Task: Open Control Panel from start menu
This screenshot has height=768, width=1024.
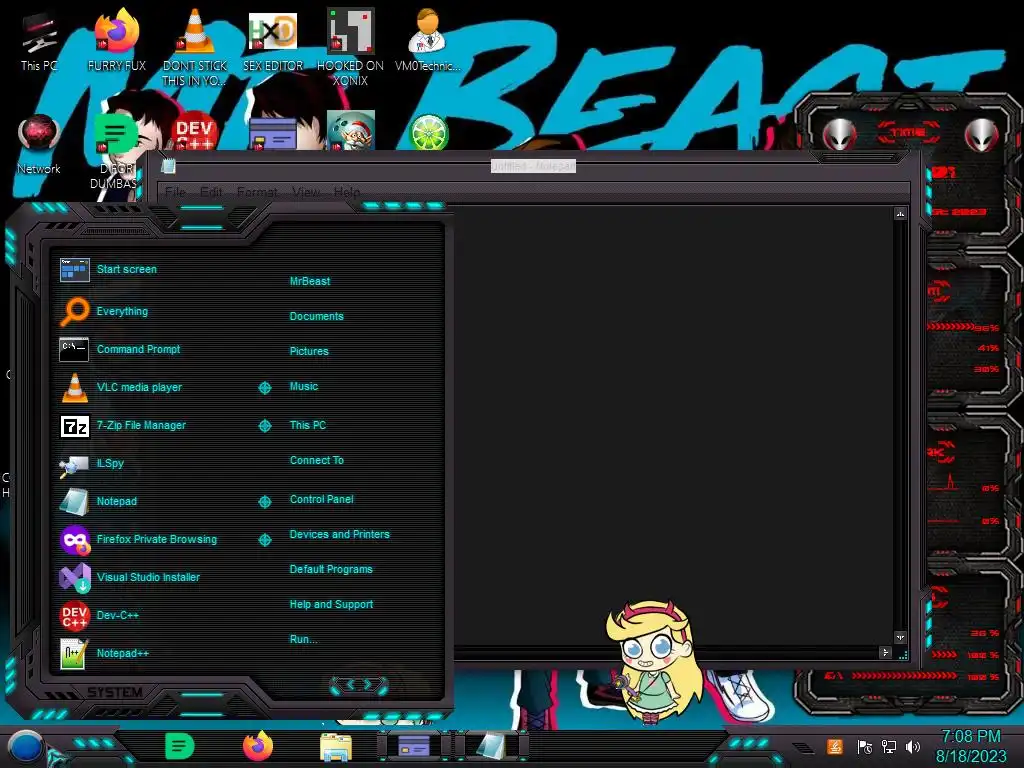Action: [321, 500]
